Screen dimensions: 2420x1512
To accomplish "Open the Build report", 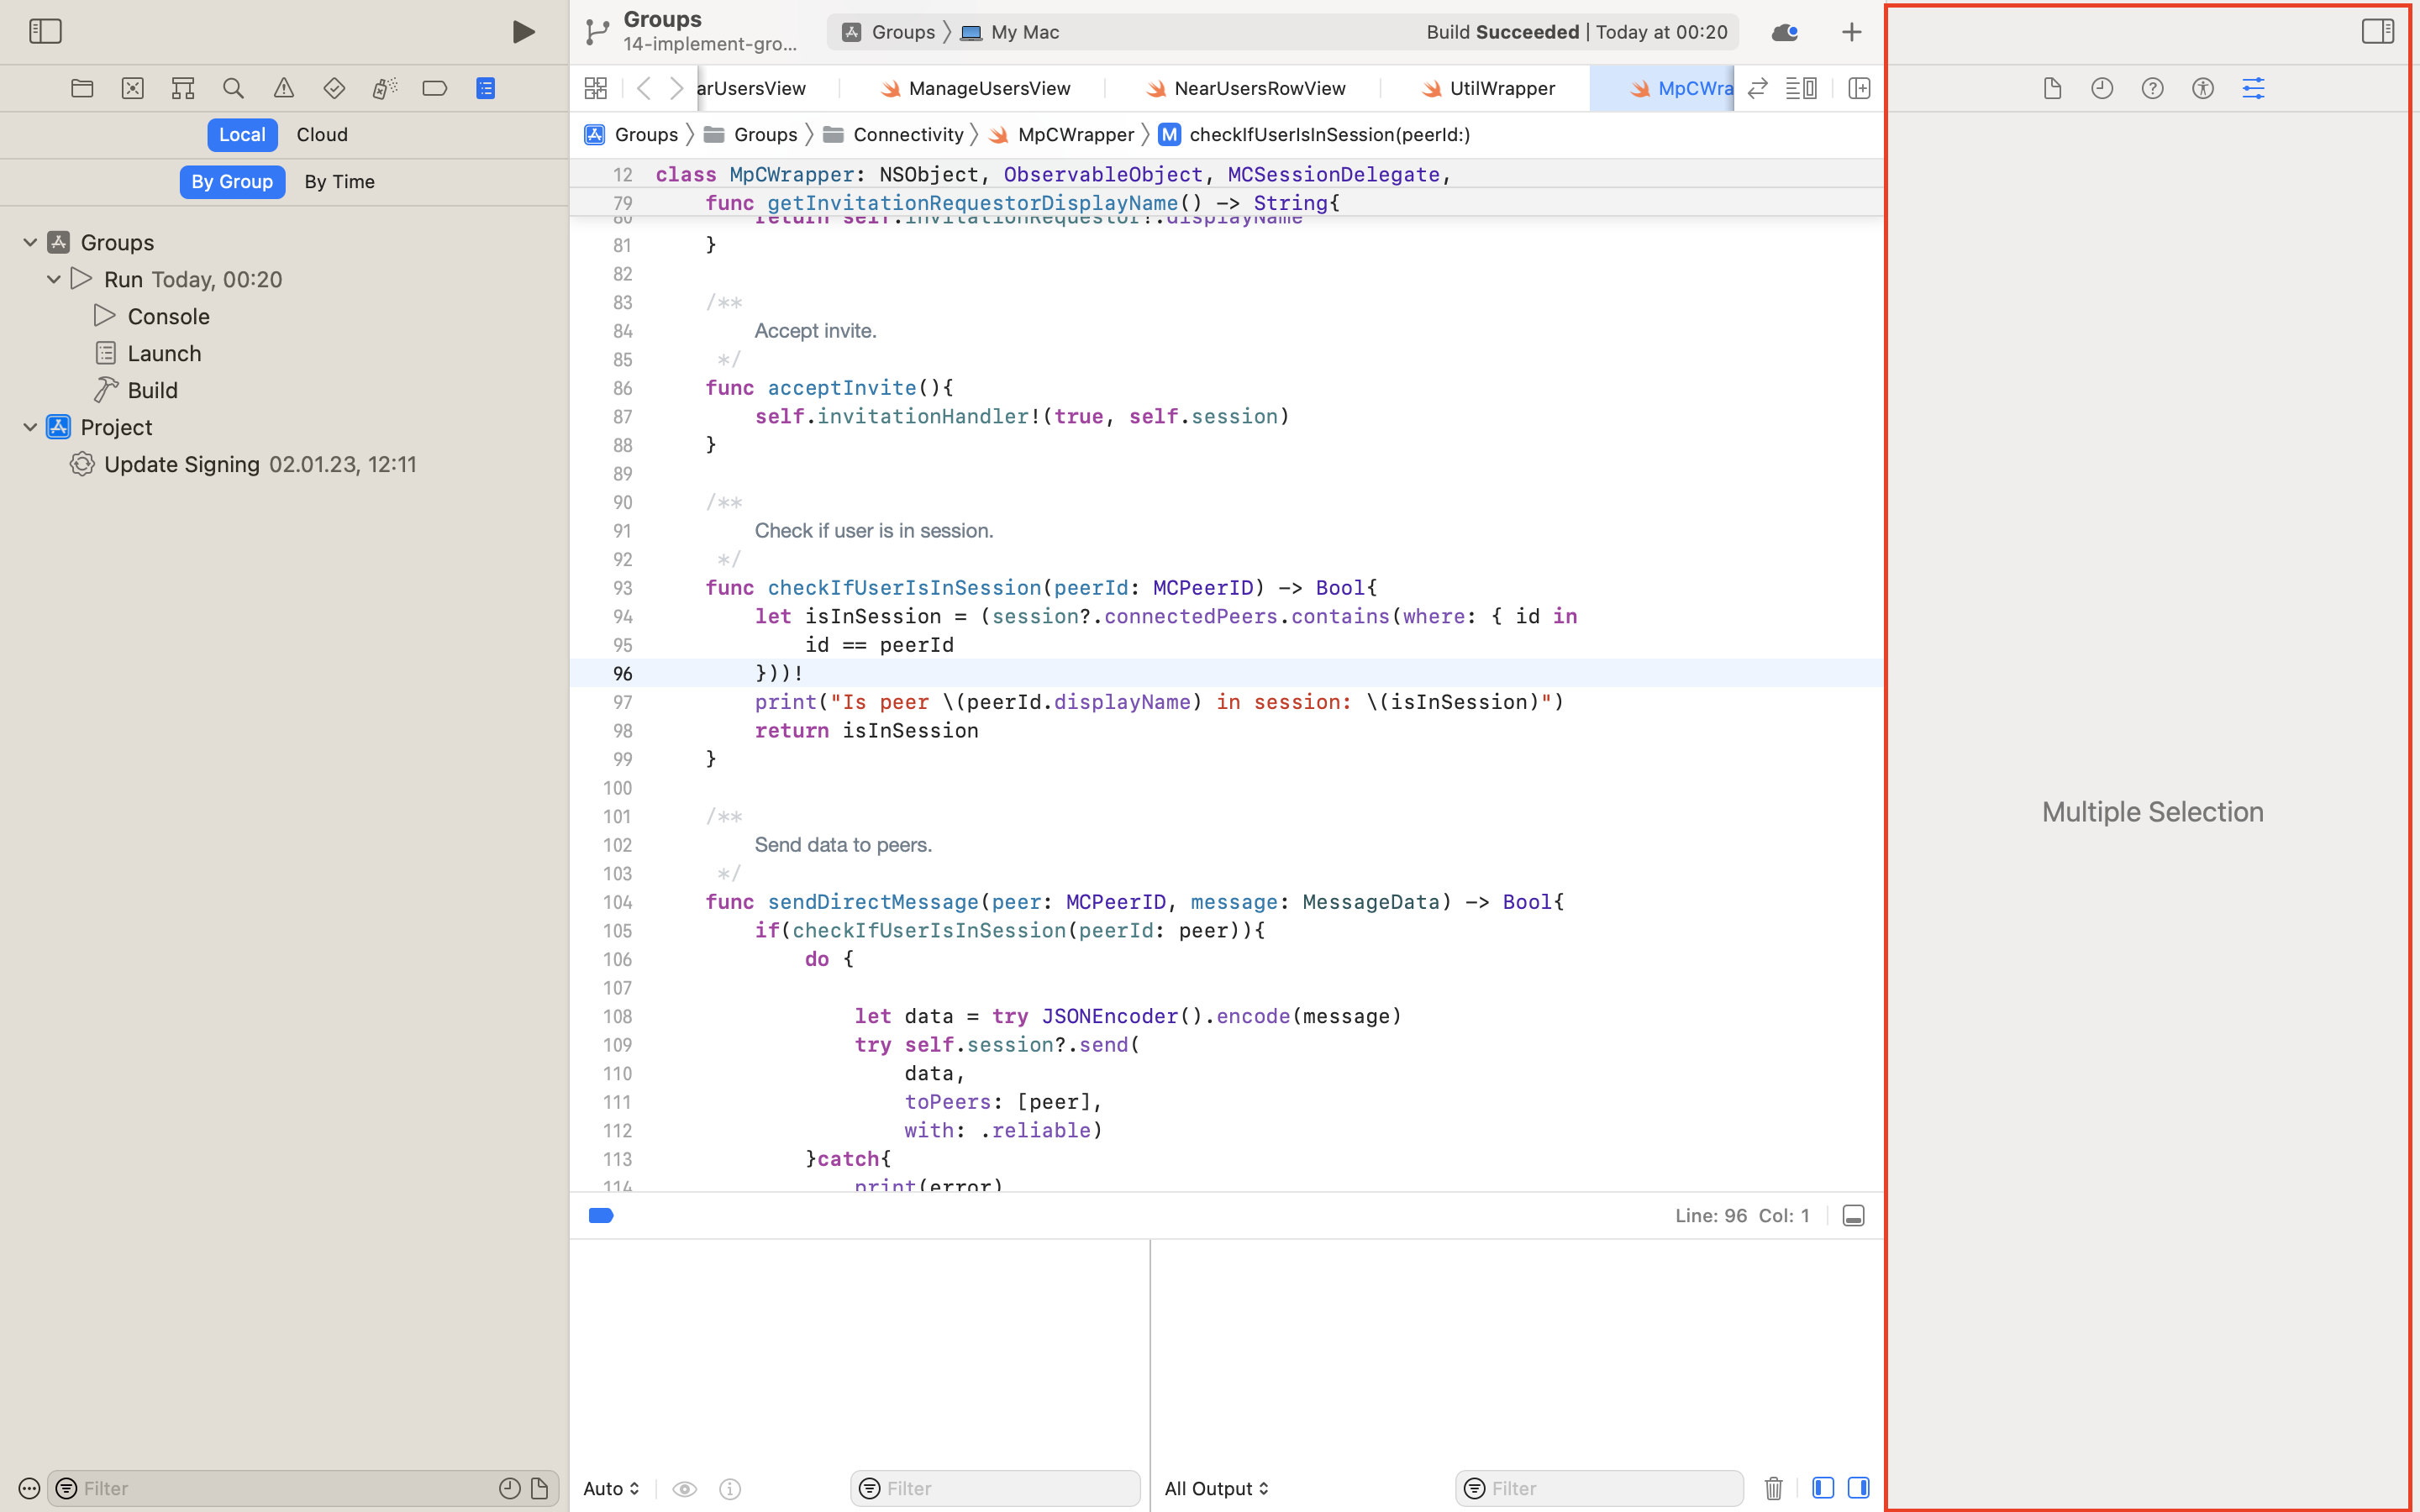I will point(152,390).
